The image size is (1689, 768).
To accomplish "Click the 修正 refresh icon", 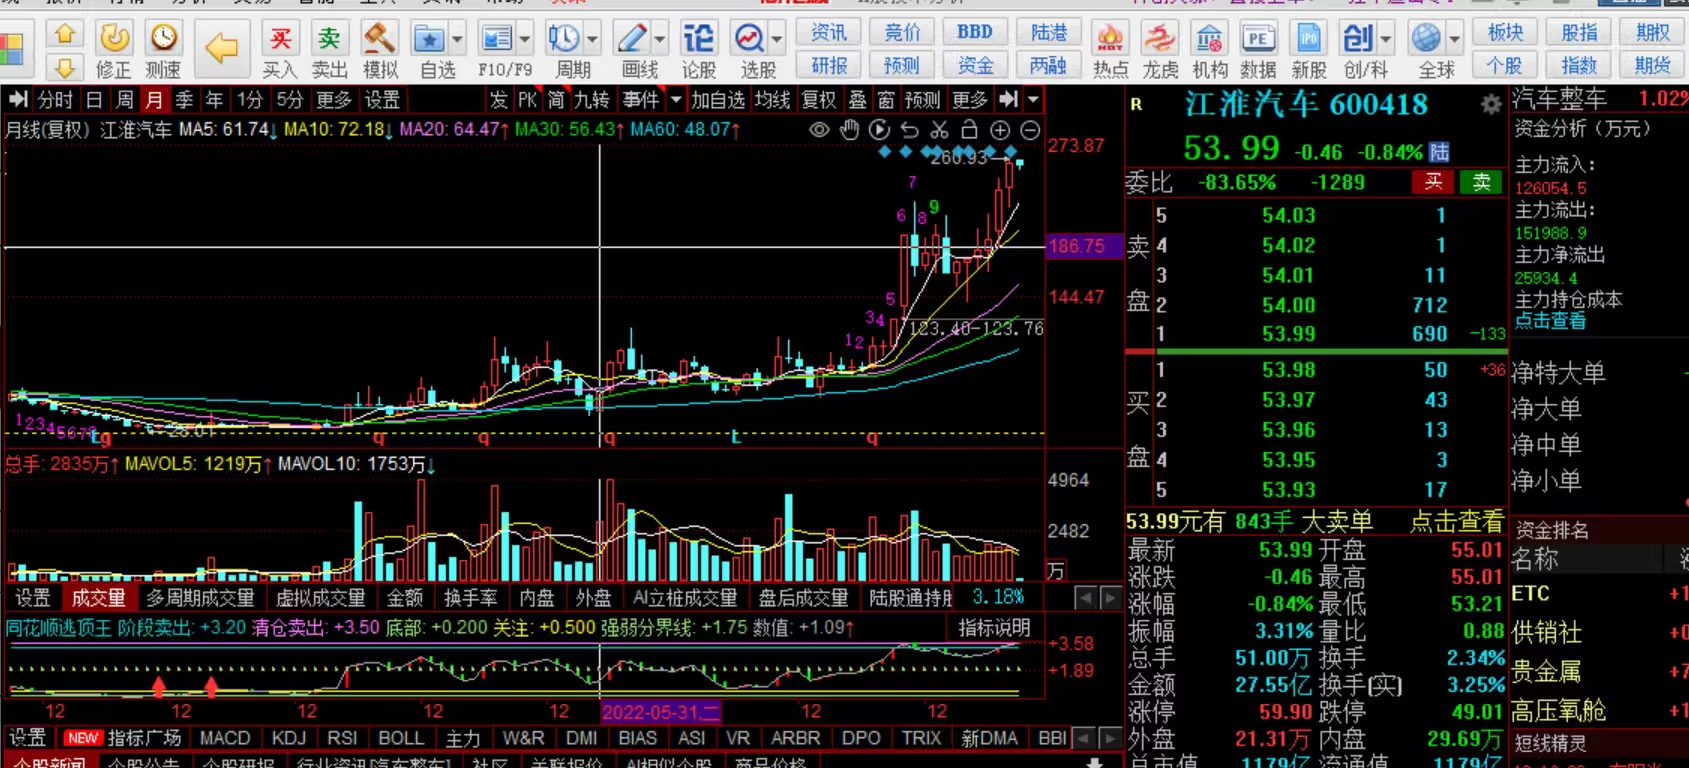I will 114,39.
